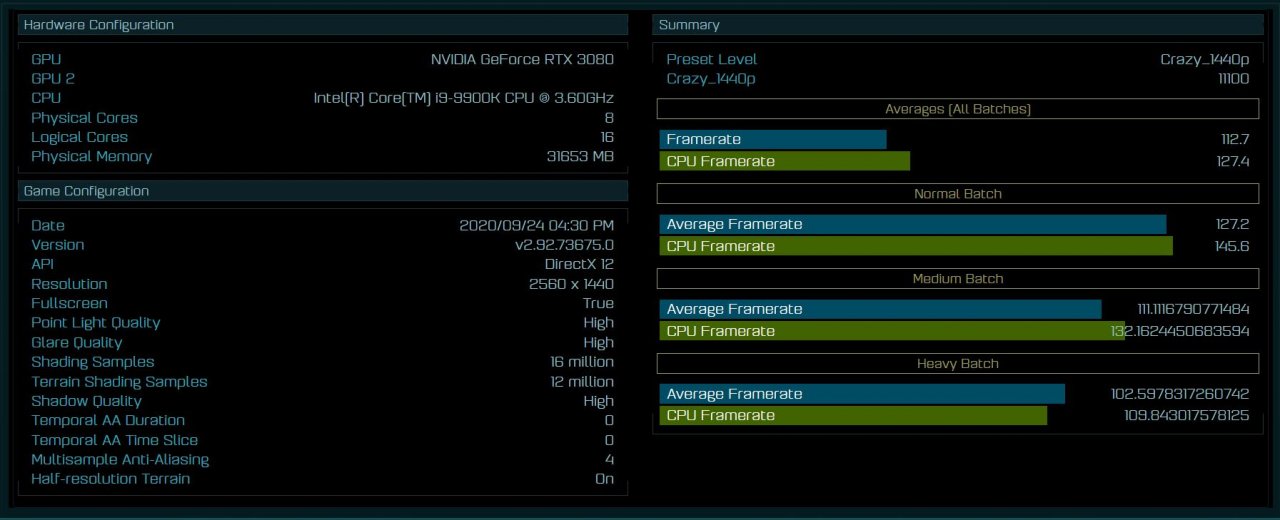
Task: Click the Terrain Shading Samples value 12 million
Action: (581, 381)
